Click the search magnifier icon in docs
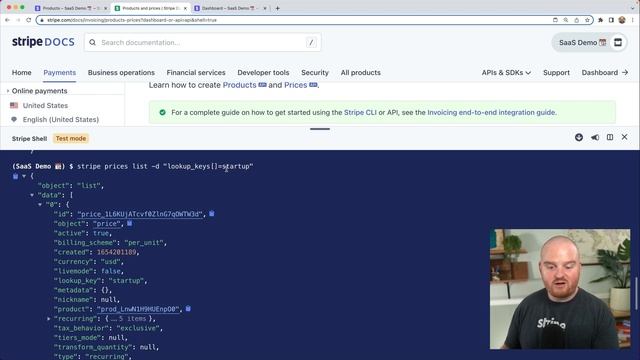The width and height of the screenshot is (640, 360). [x=93, y=42]
